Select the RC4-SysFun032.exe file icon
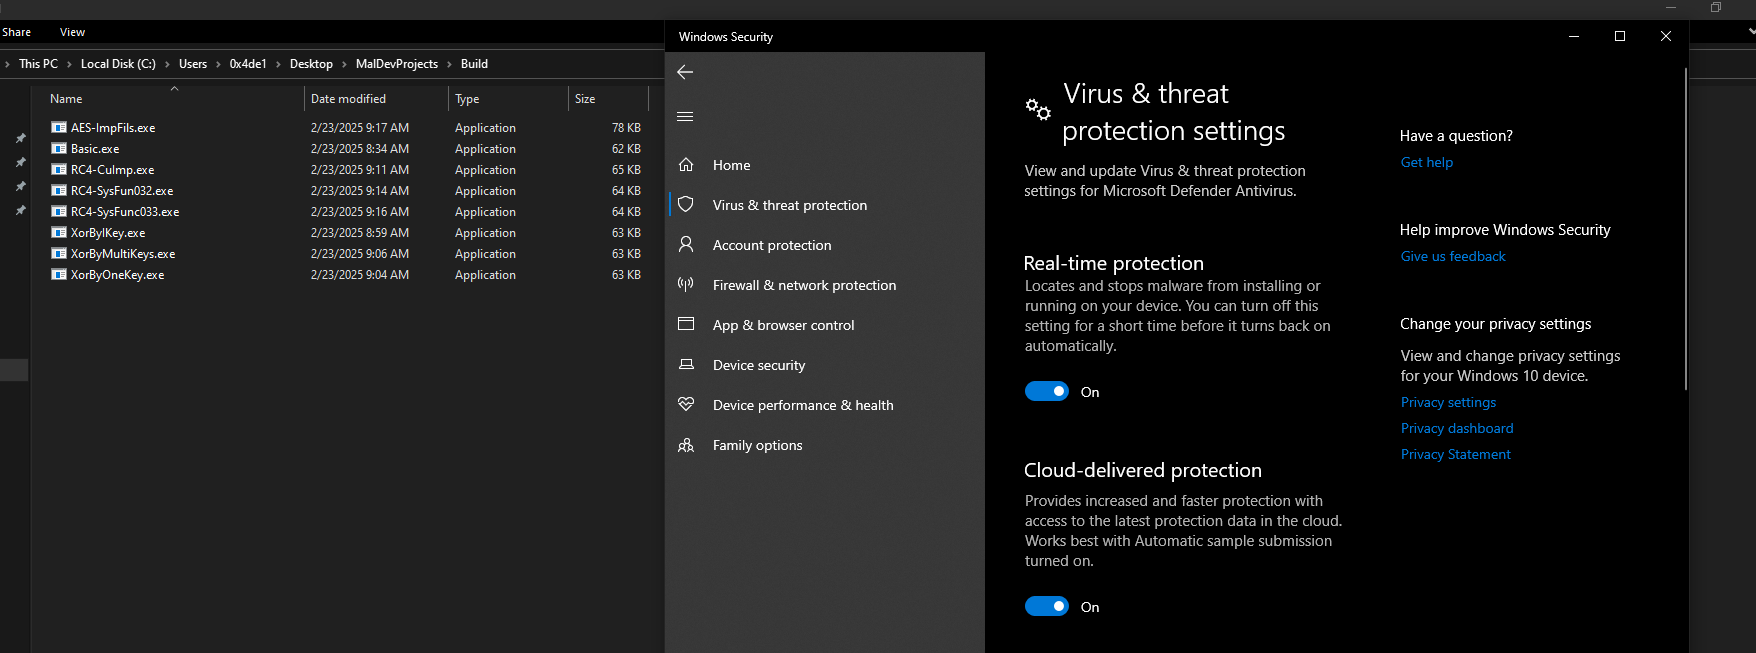Image resolution: width=1756 pixels, height=653 pixels. 59,191
